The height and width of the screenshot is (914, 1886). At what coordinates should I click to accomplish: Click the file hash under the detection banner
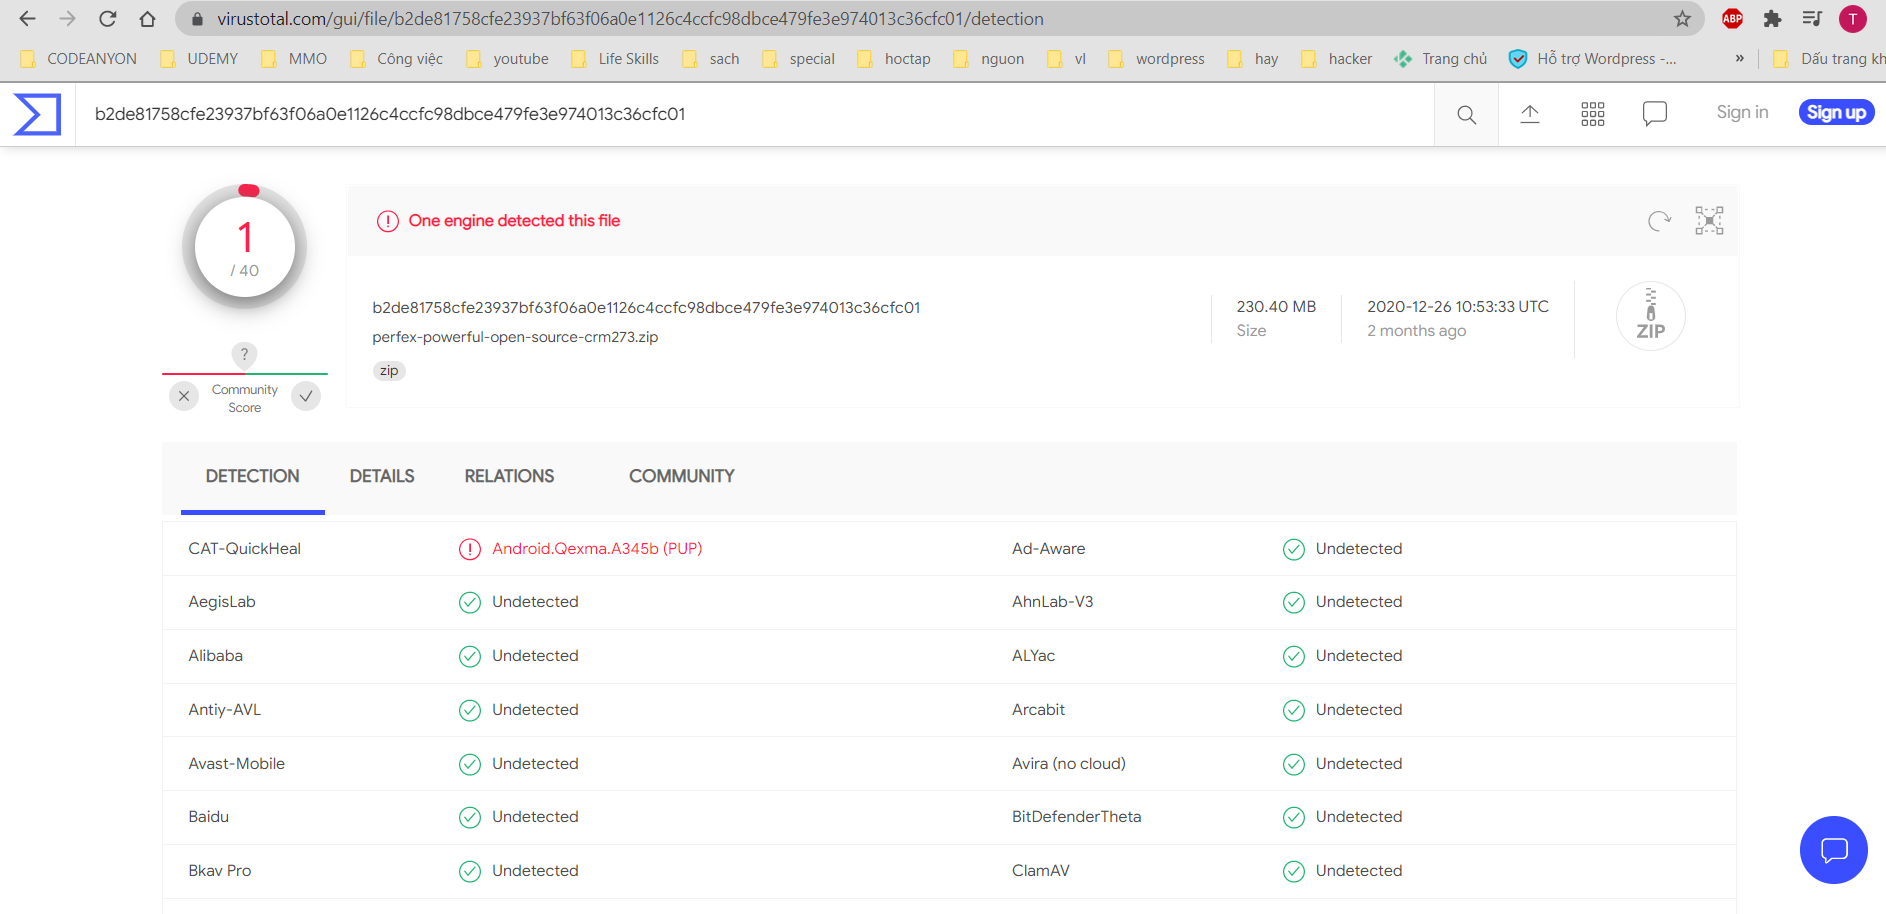646,308
